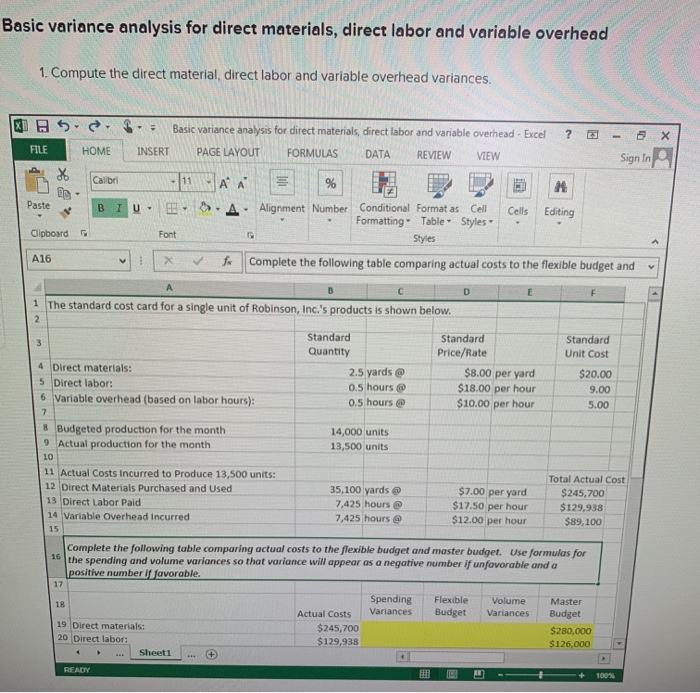The height and width of the screenshot is (693, 700).
Task: Open the font size 11 dropdown
Action: click(x=208, y=182)
